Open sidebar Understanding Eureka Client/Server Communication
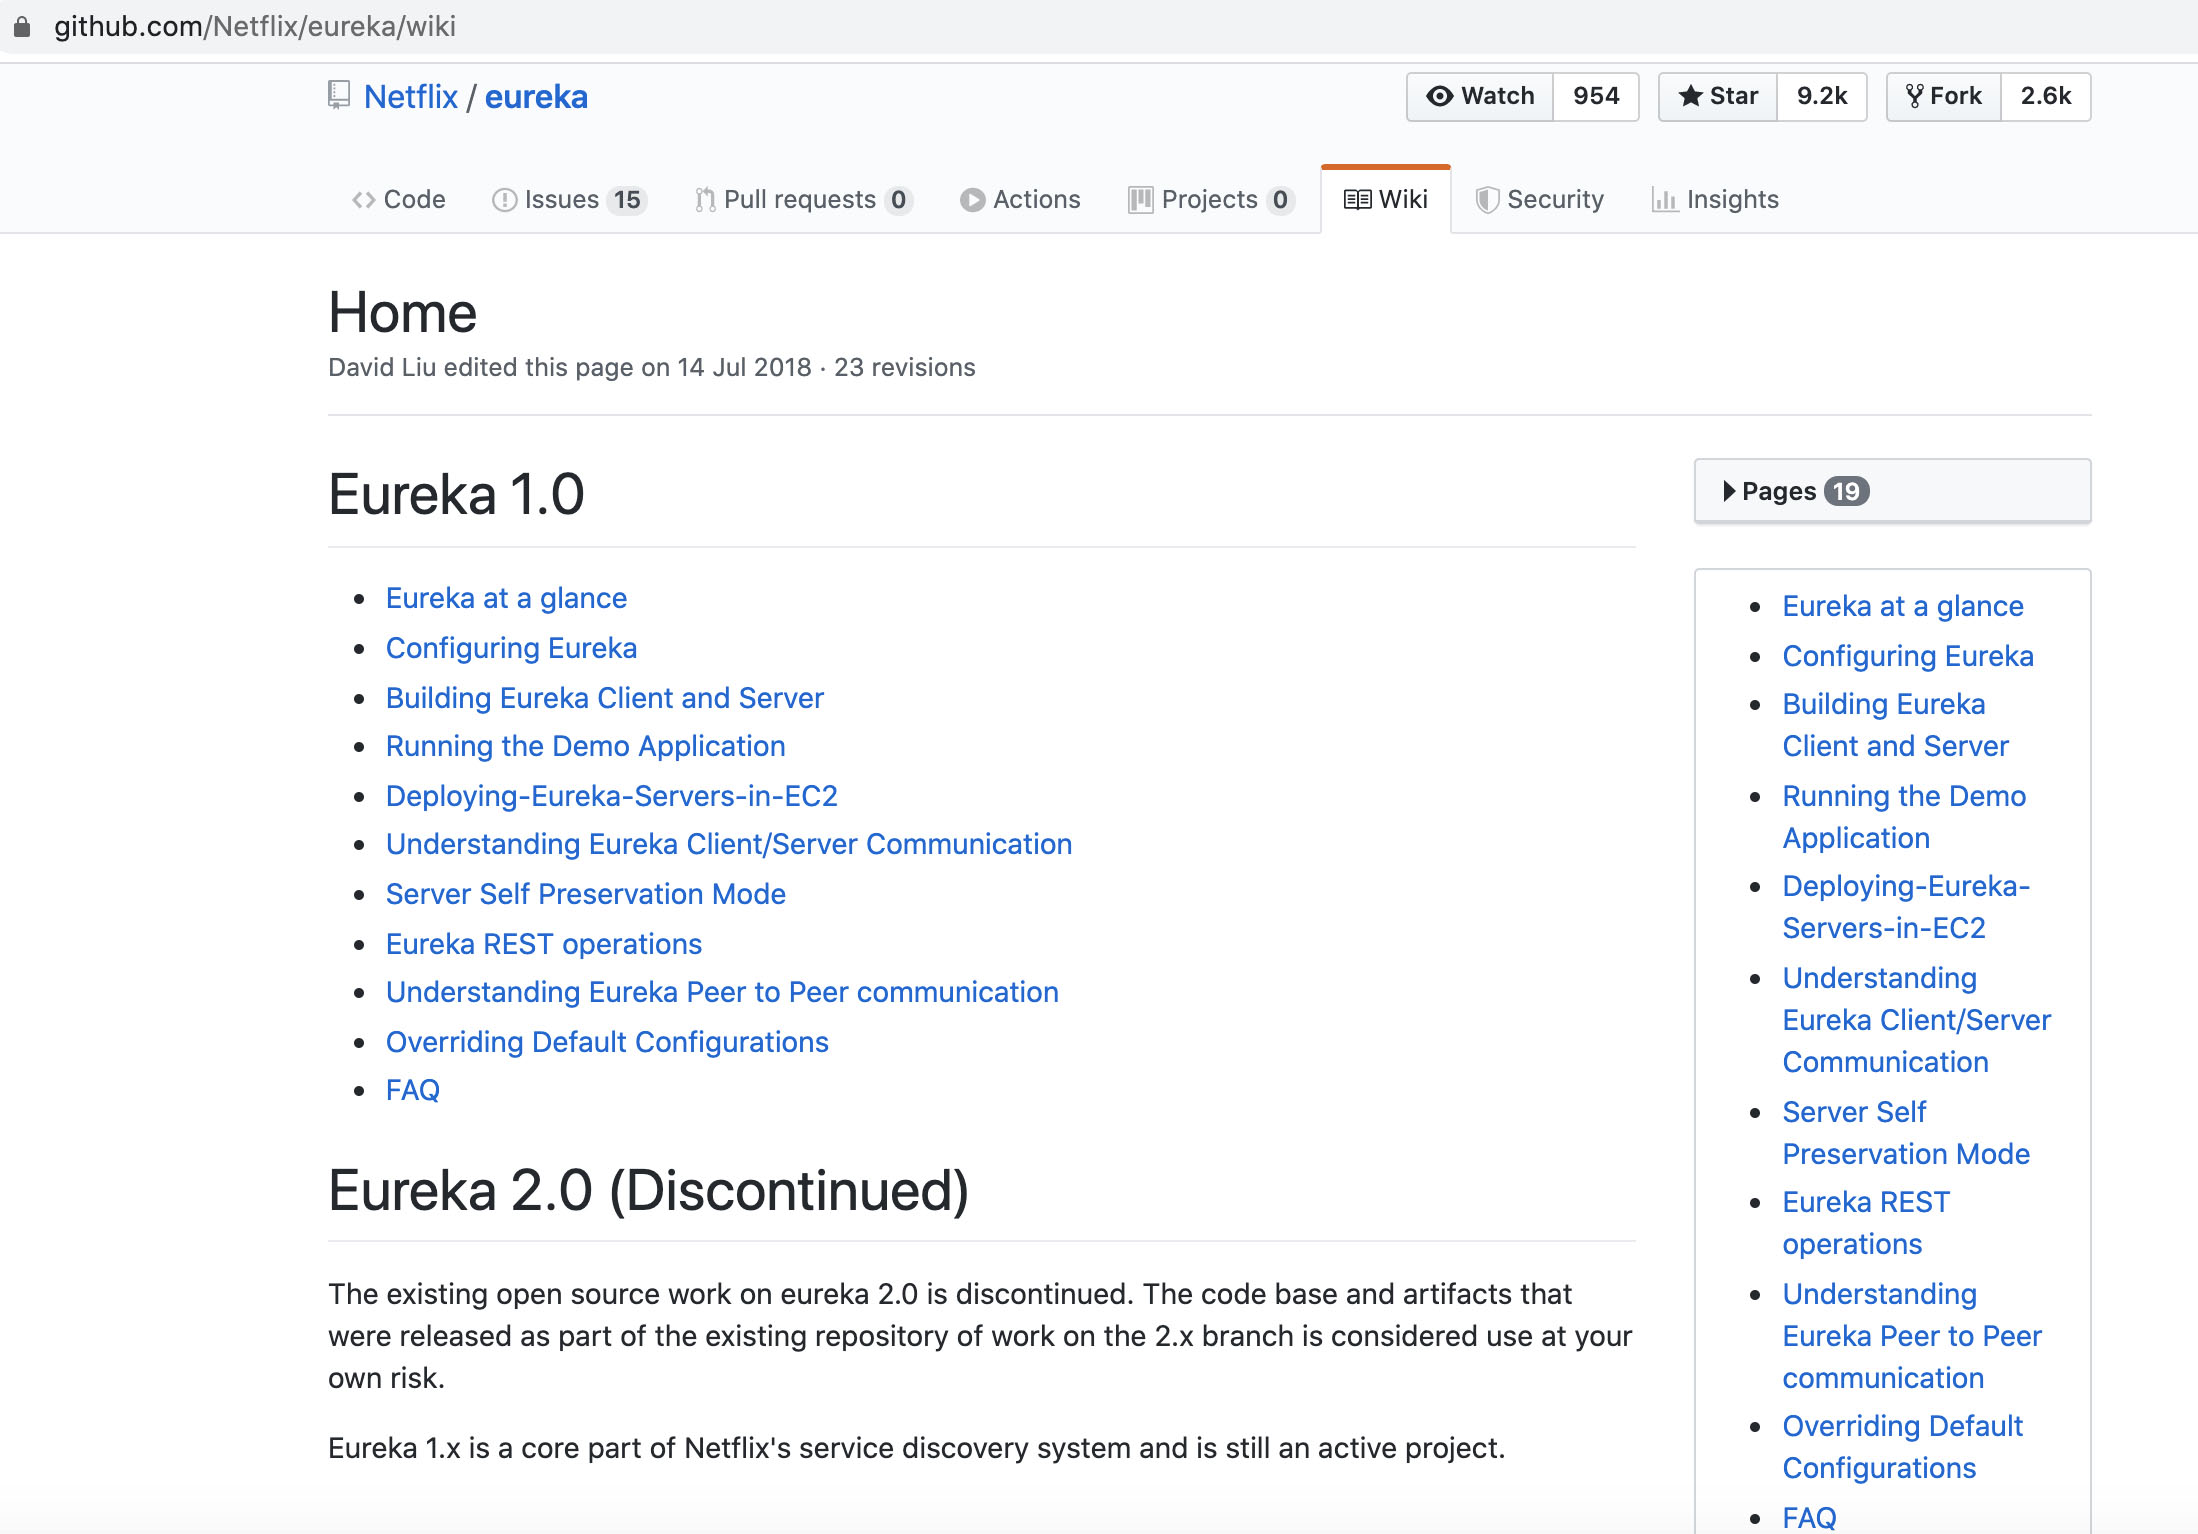 pos(1916,1020)
